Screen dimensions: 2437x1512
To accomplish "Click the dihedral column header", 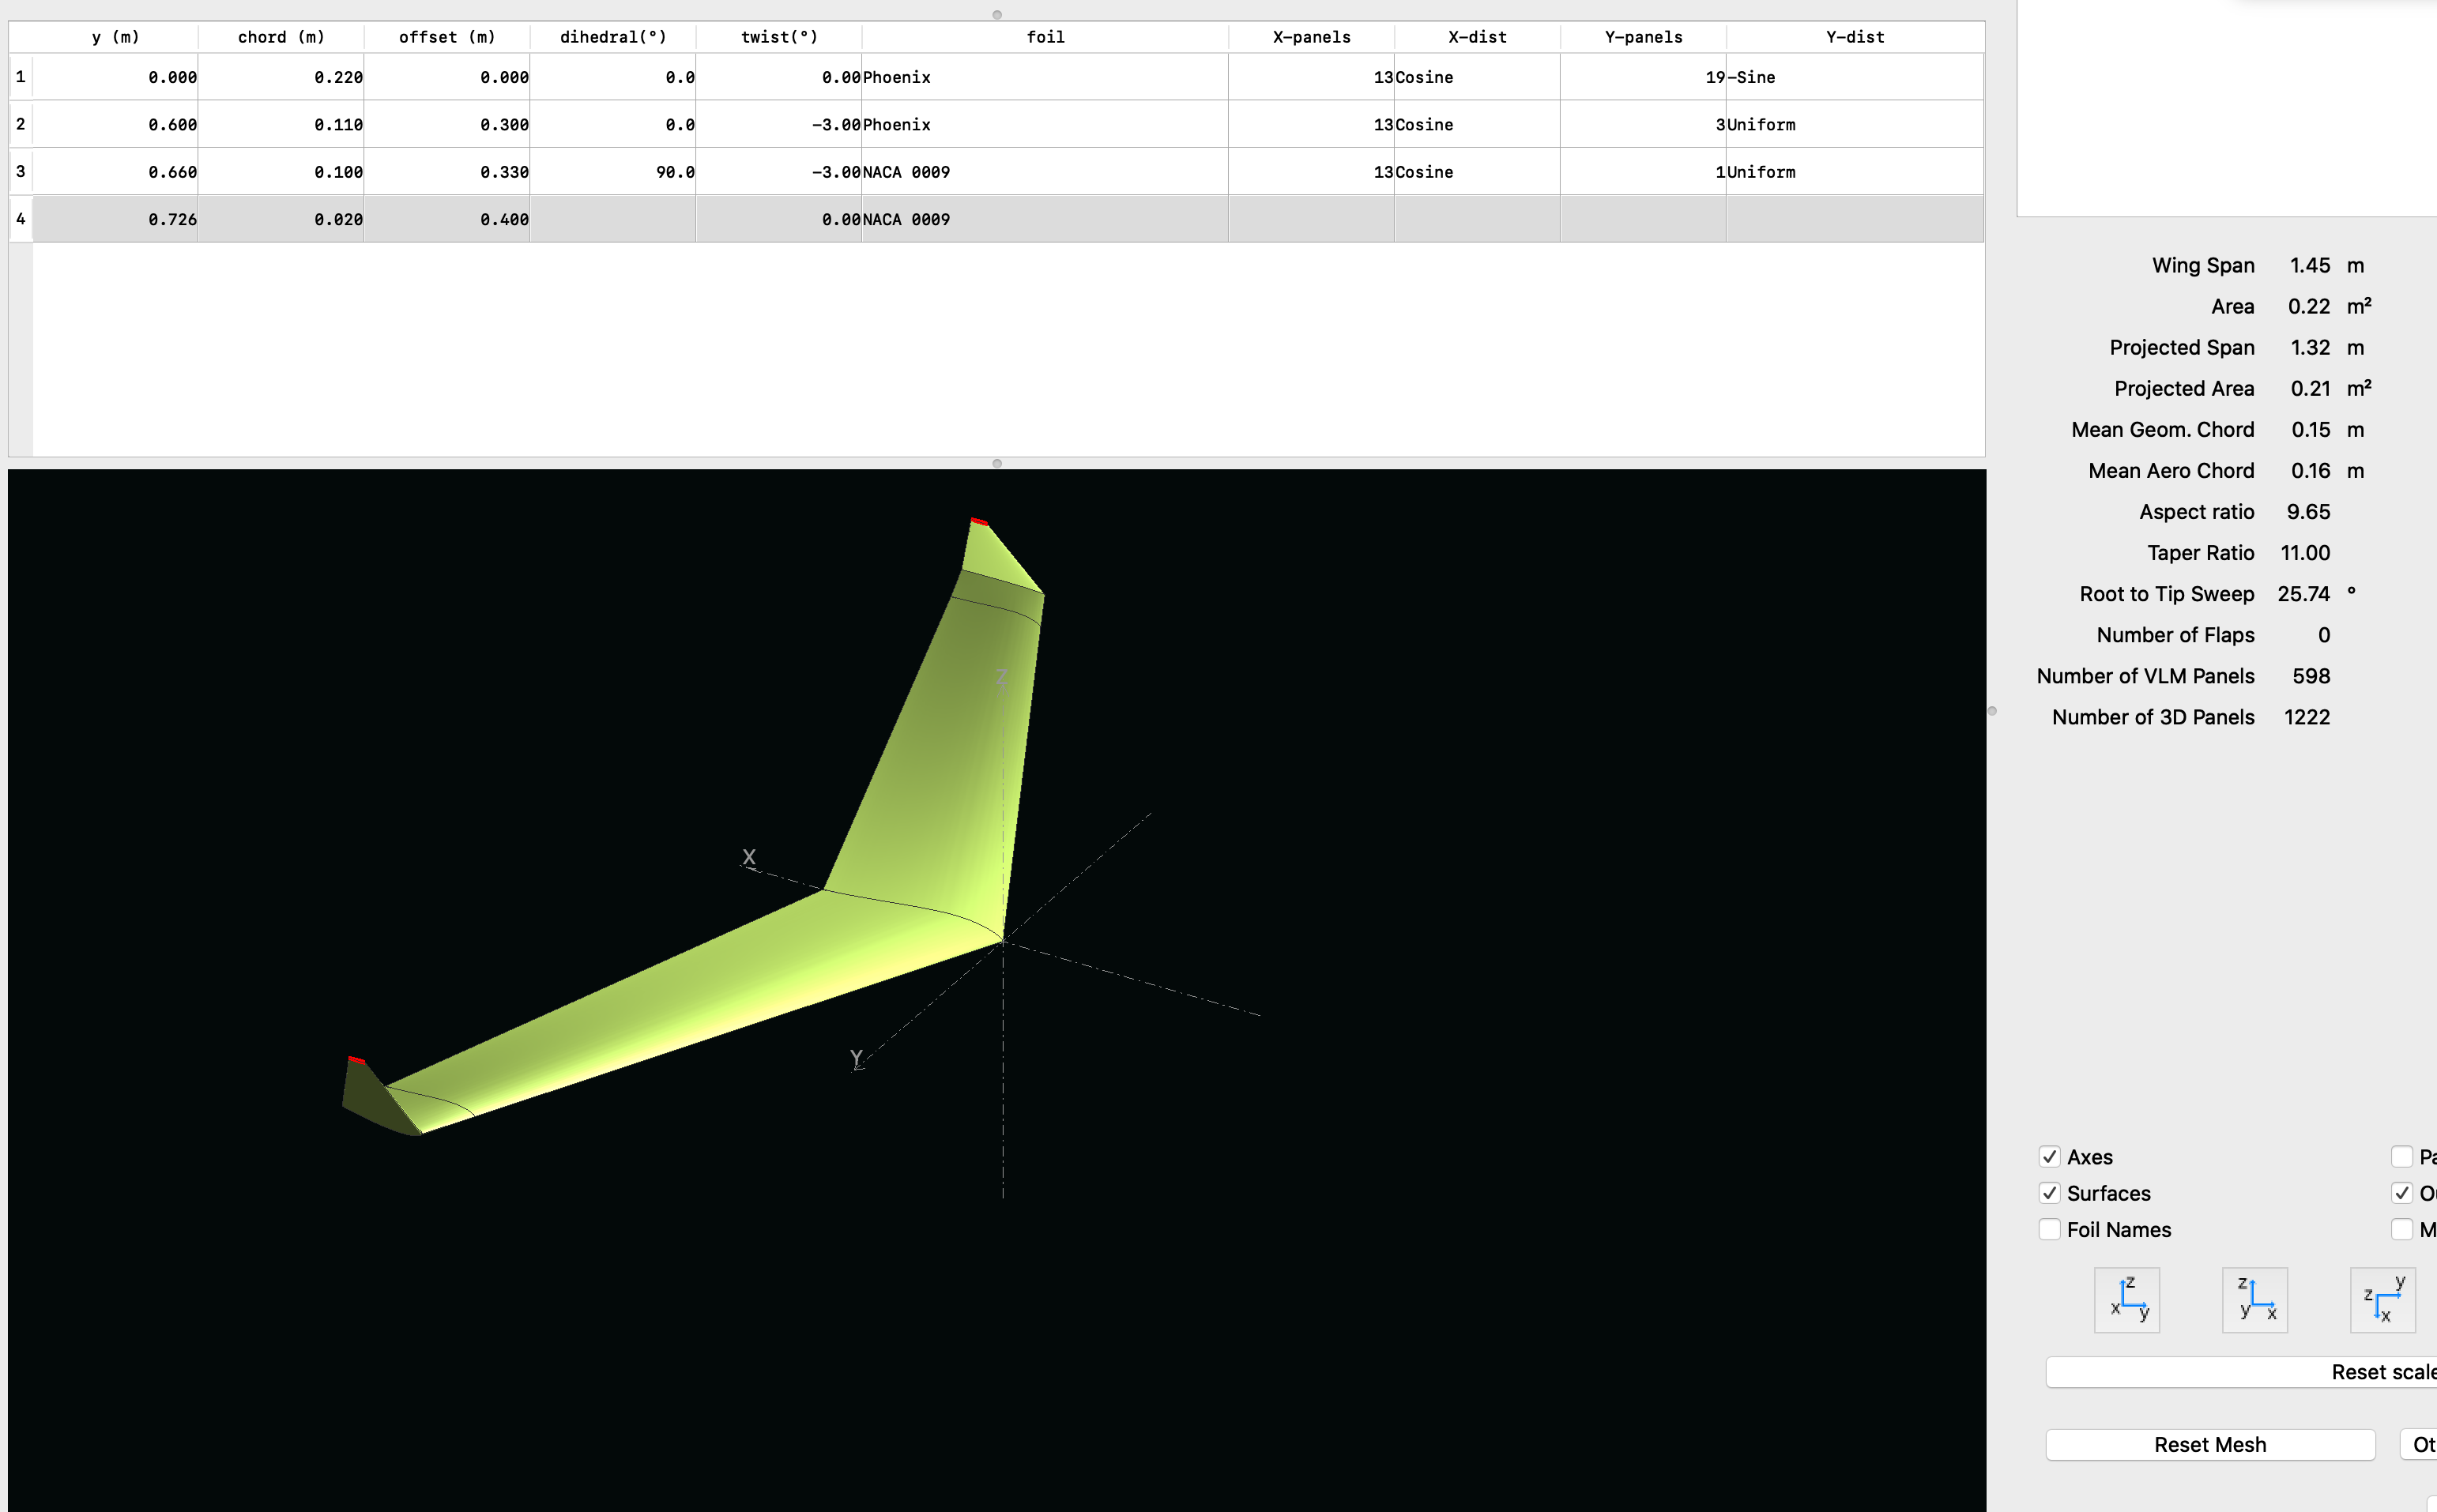I will click(x=612, y=37).
